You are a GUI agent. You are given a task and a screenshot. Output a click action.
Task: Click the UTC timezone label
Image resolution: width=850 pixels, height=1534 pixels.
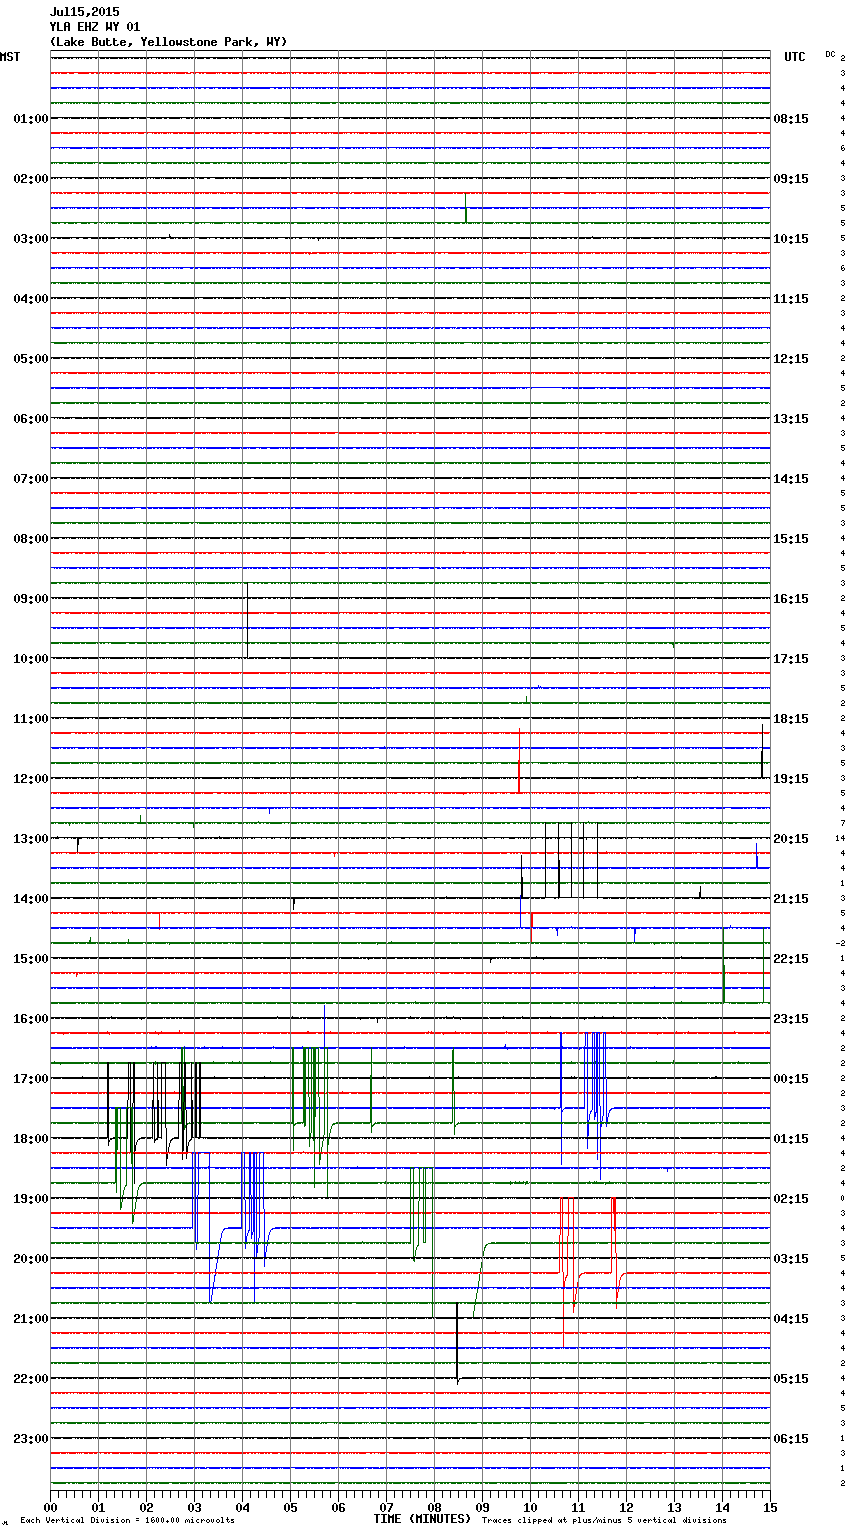(x=794, y=57)
